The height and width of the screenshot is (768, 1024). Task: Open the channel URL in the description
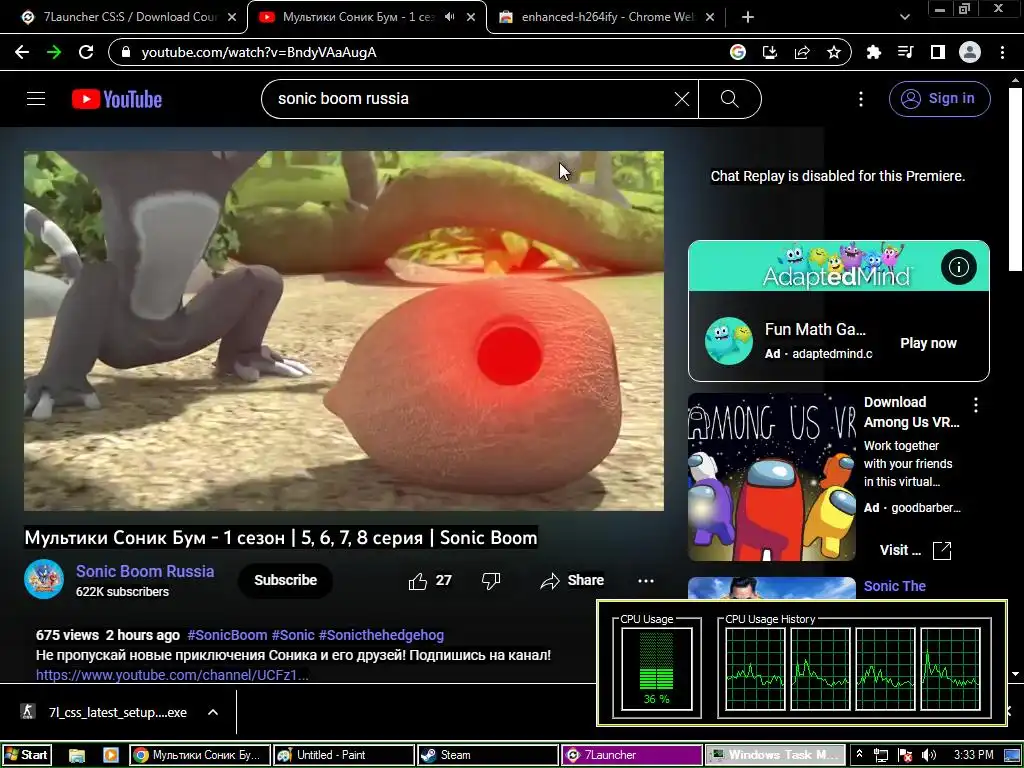(x=172, y=675)
